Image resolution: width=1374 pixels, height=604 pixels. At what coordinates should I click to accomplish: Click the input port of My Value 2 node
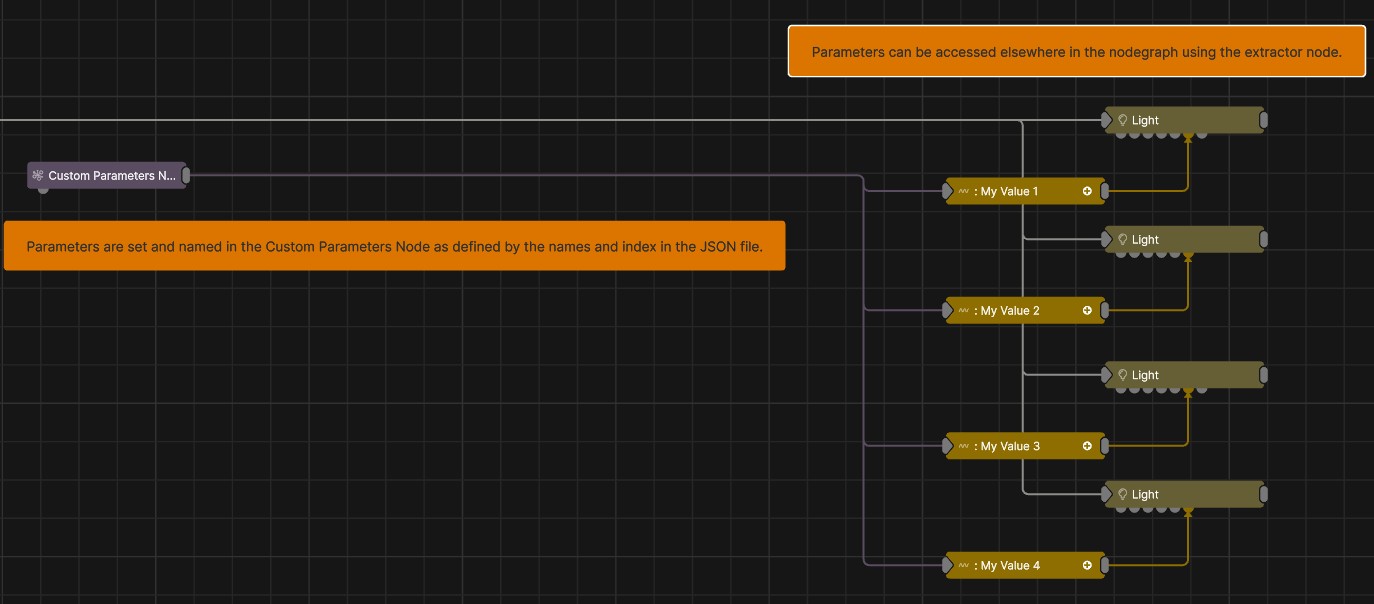tap(947, 311)
